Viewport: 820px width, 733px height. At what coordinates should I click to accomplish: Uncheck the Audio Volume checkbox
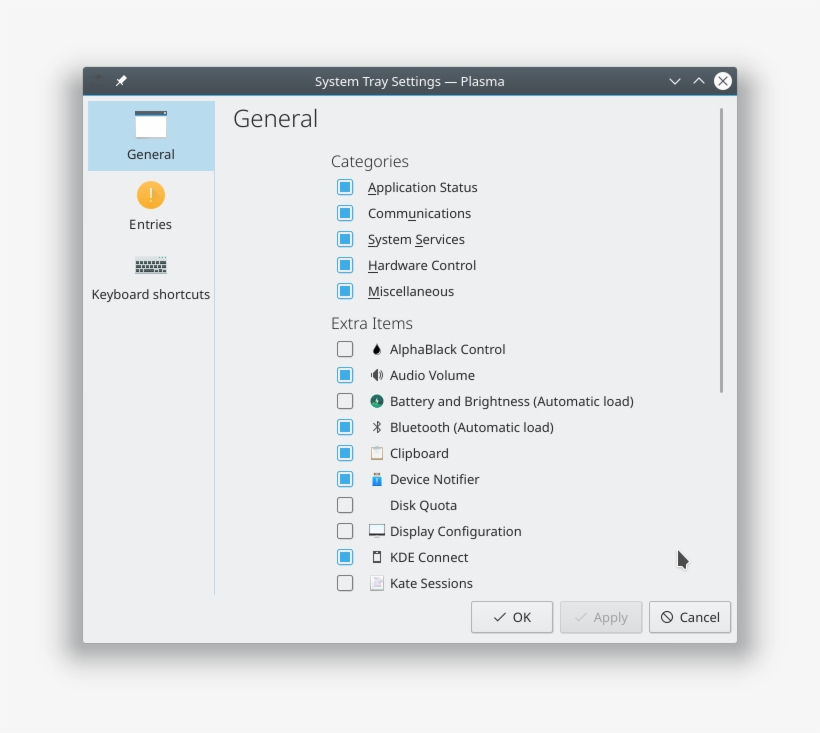point(345,375)
